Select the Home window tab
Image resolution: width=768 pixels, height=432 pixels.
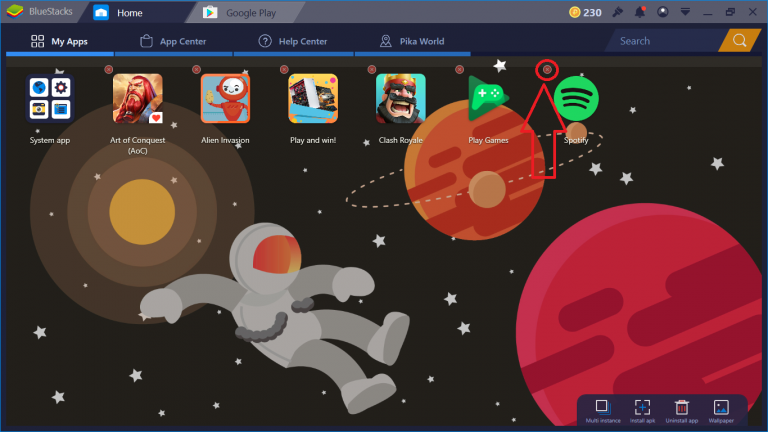point(130,13)
